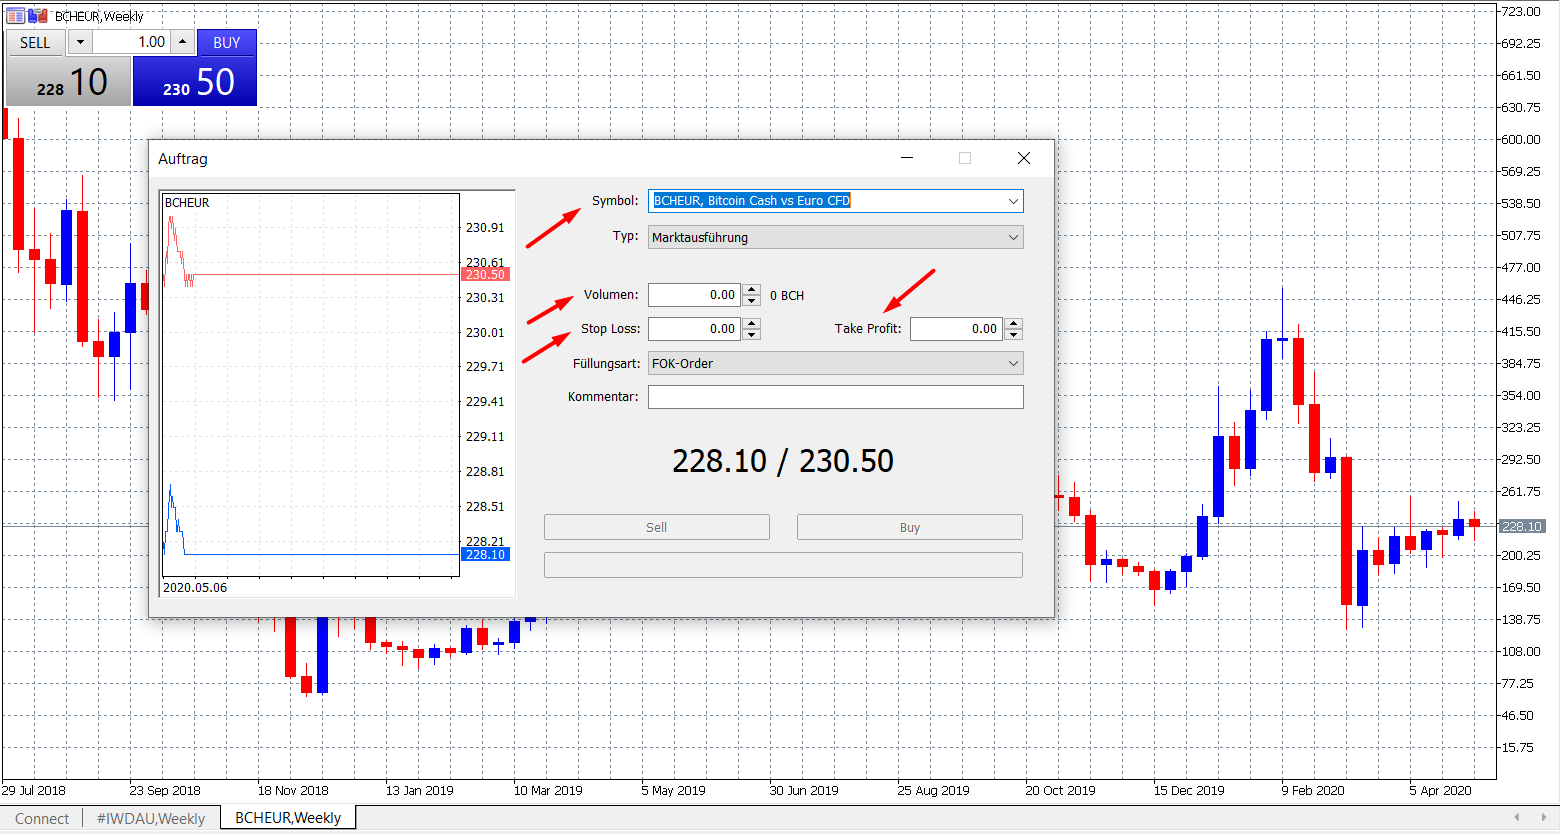Decrease Stop Loss using the down spinner
Image resolution: width=1560 pixels, height=834 pixels.
[x=752, y=334]
